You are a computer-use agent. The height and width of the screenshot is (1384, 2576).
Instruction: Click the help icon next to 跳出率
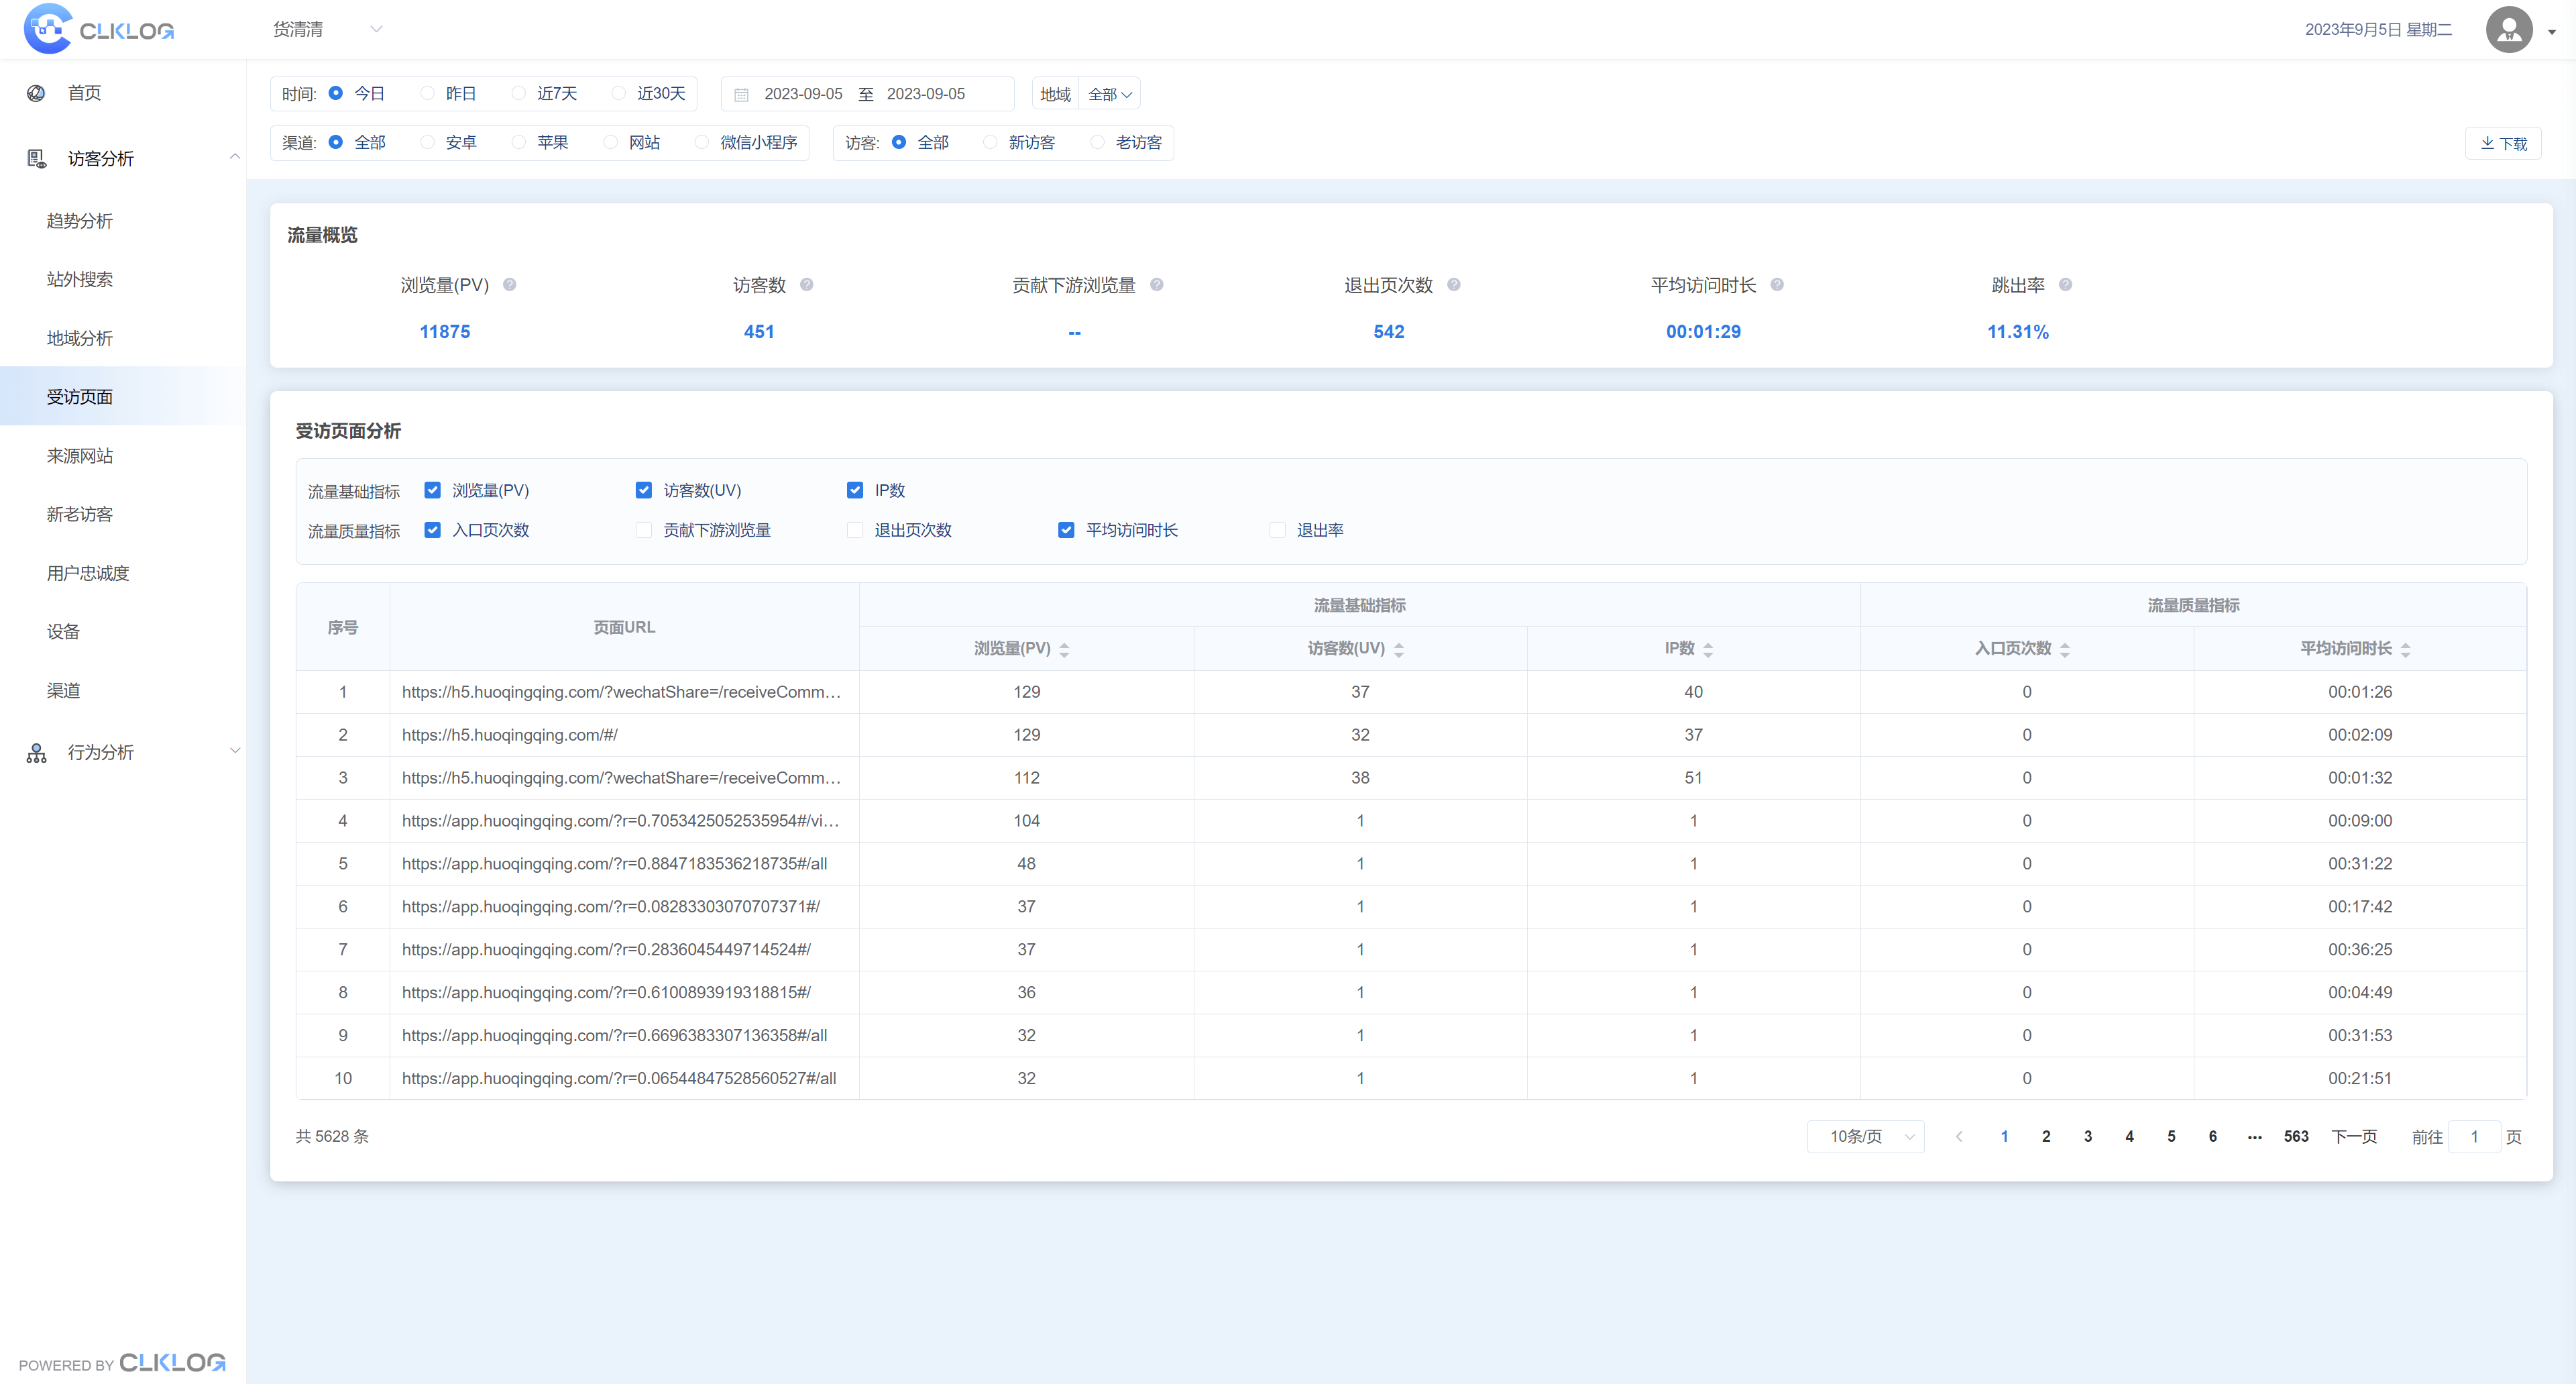[x=2065, y=285]
